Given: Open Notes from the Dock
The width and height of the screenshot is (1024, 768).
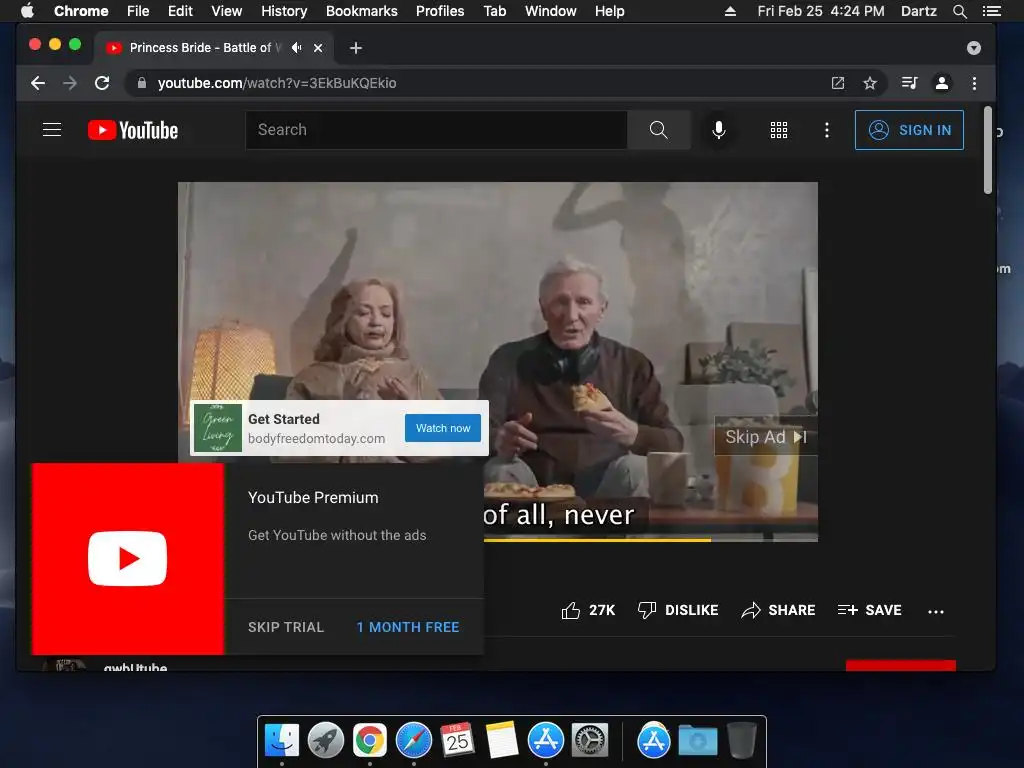Looking at the screenshot, I should click(501, 741).
